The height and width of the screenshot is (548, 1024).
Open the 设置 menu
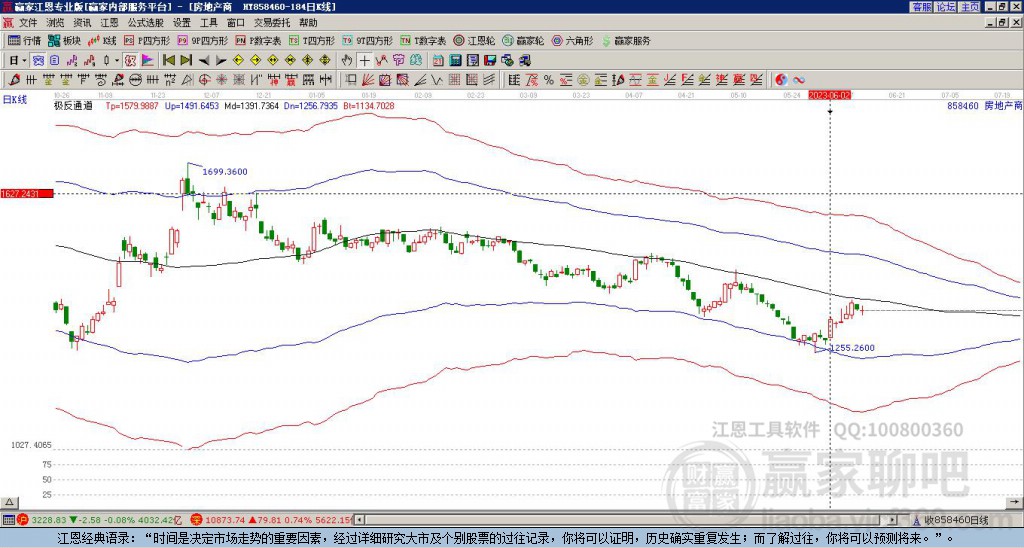[182, 23]
